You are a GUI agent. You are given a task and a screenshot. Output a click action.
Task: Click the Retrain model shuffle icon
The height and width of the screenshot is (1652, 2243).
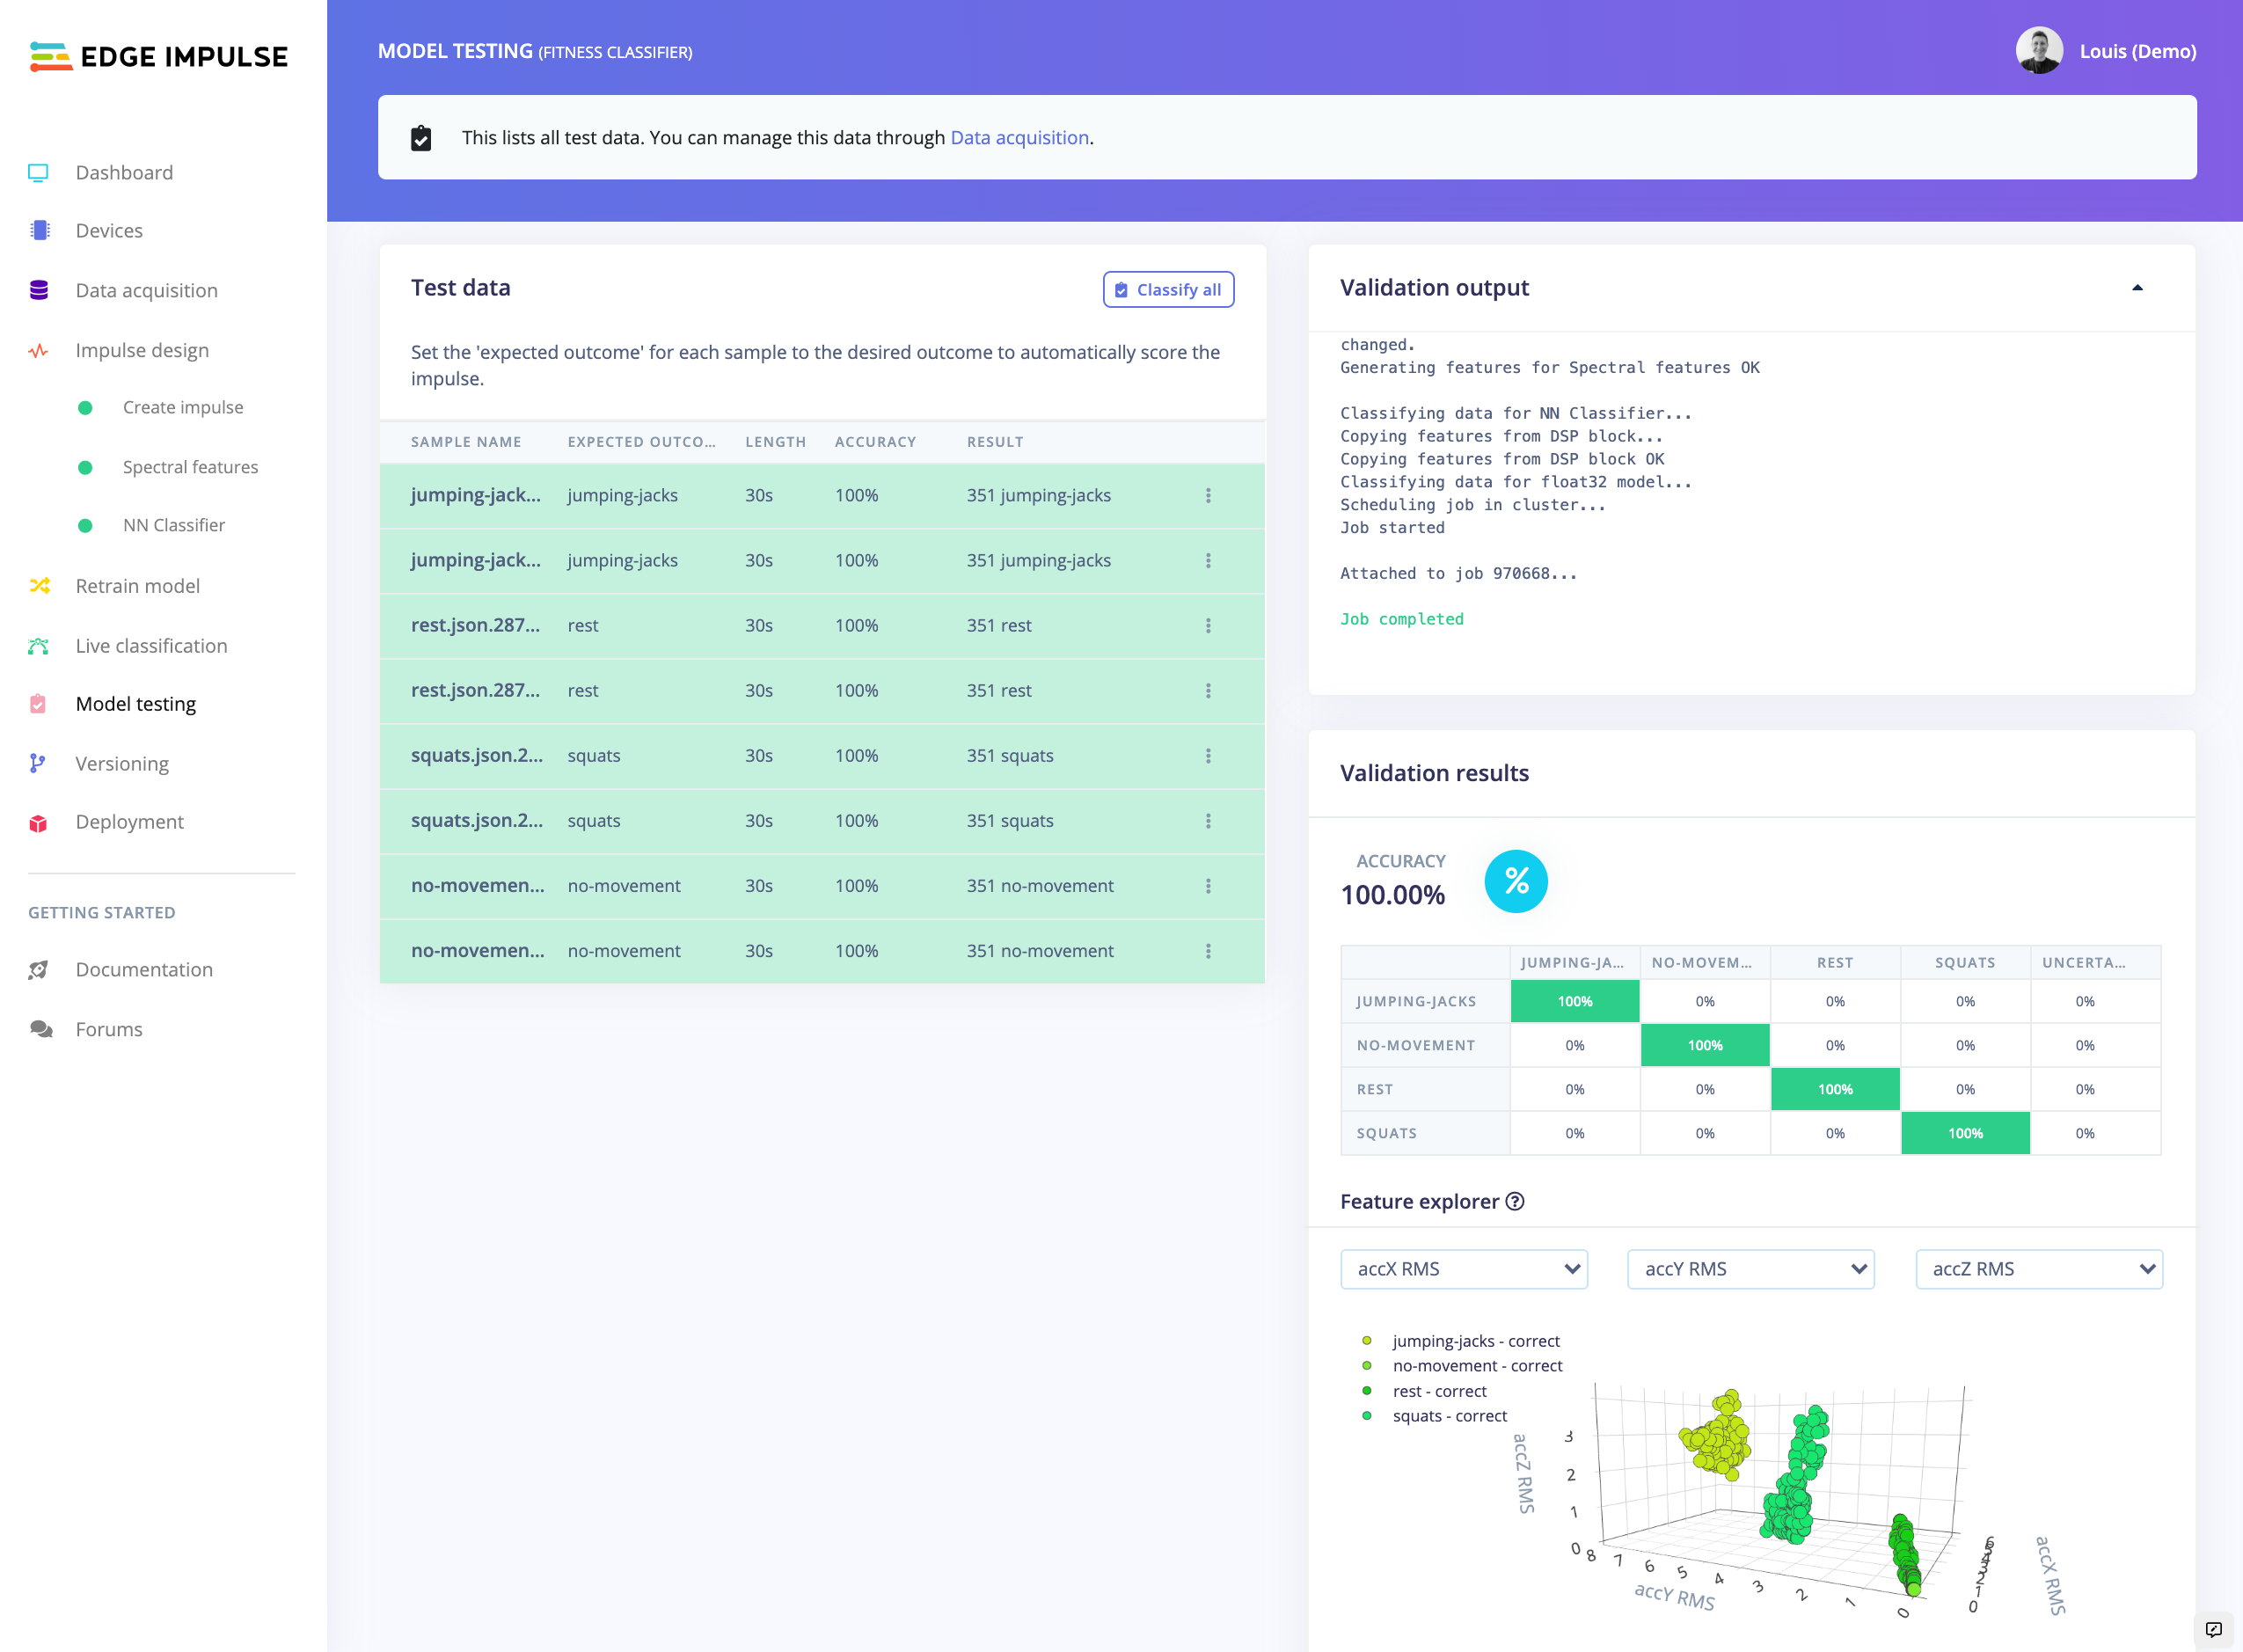tap(39, 586)
